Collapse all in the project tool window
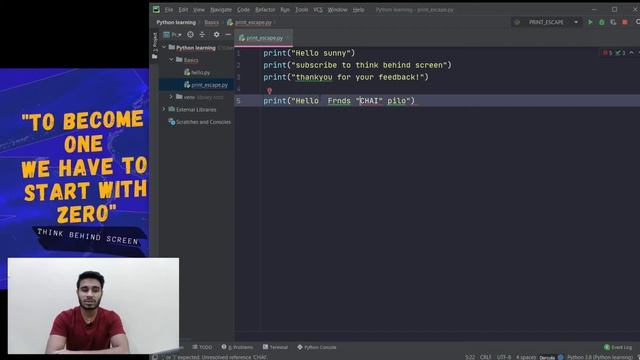Viewport: 640px width, 360px height. [202, 35]
